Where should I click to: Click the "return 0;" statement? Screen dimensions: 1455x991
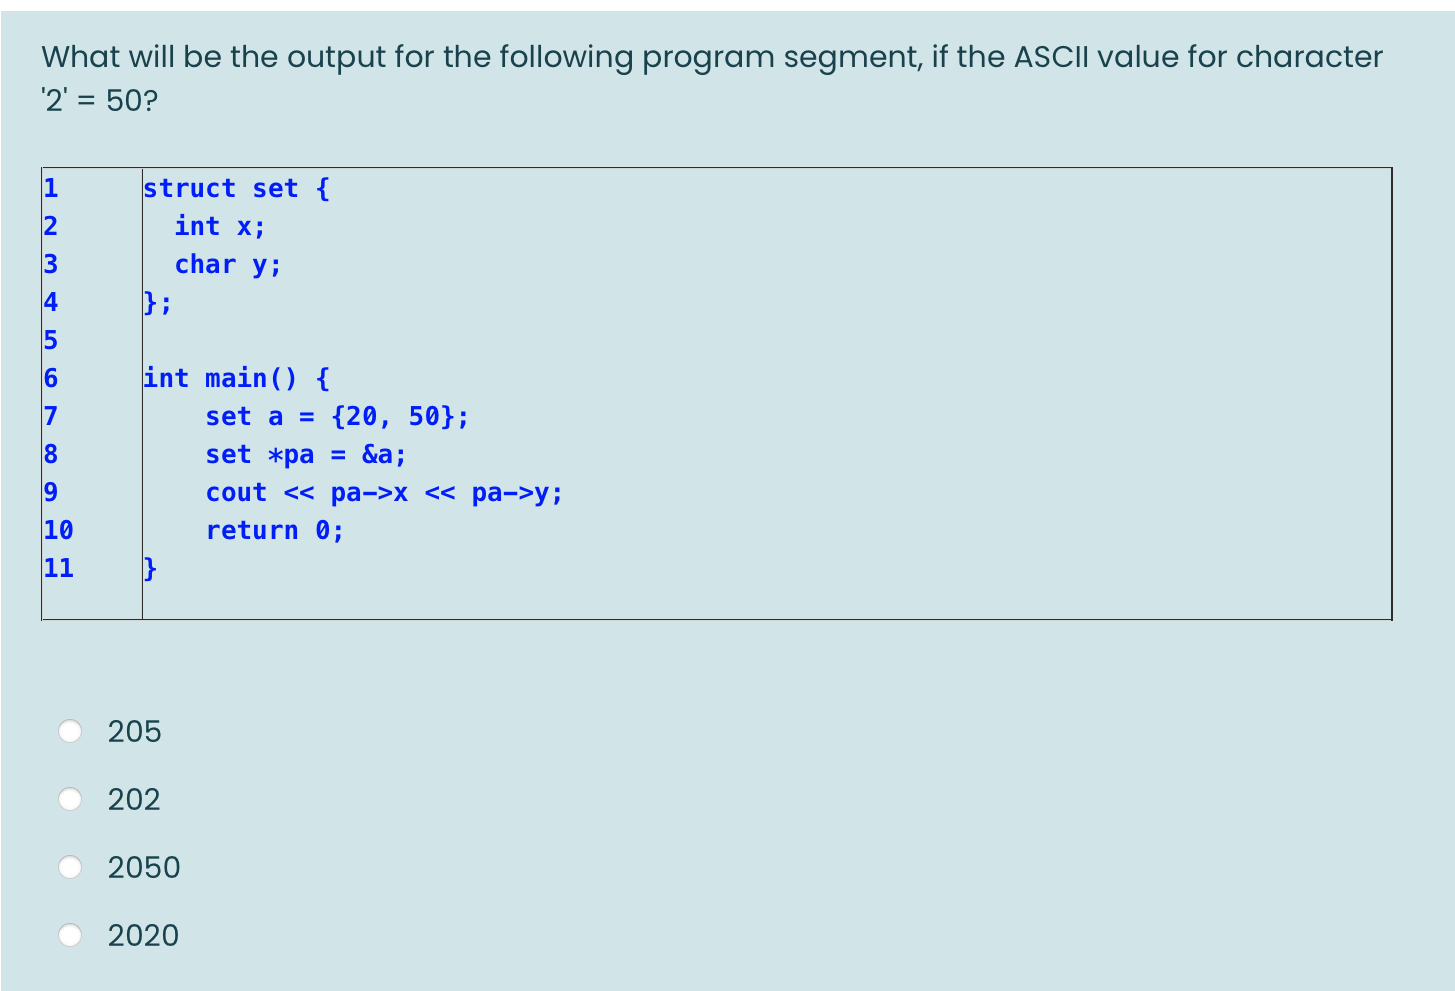point(274,530)
